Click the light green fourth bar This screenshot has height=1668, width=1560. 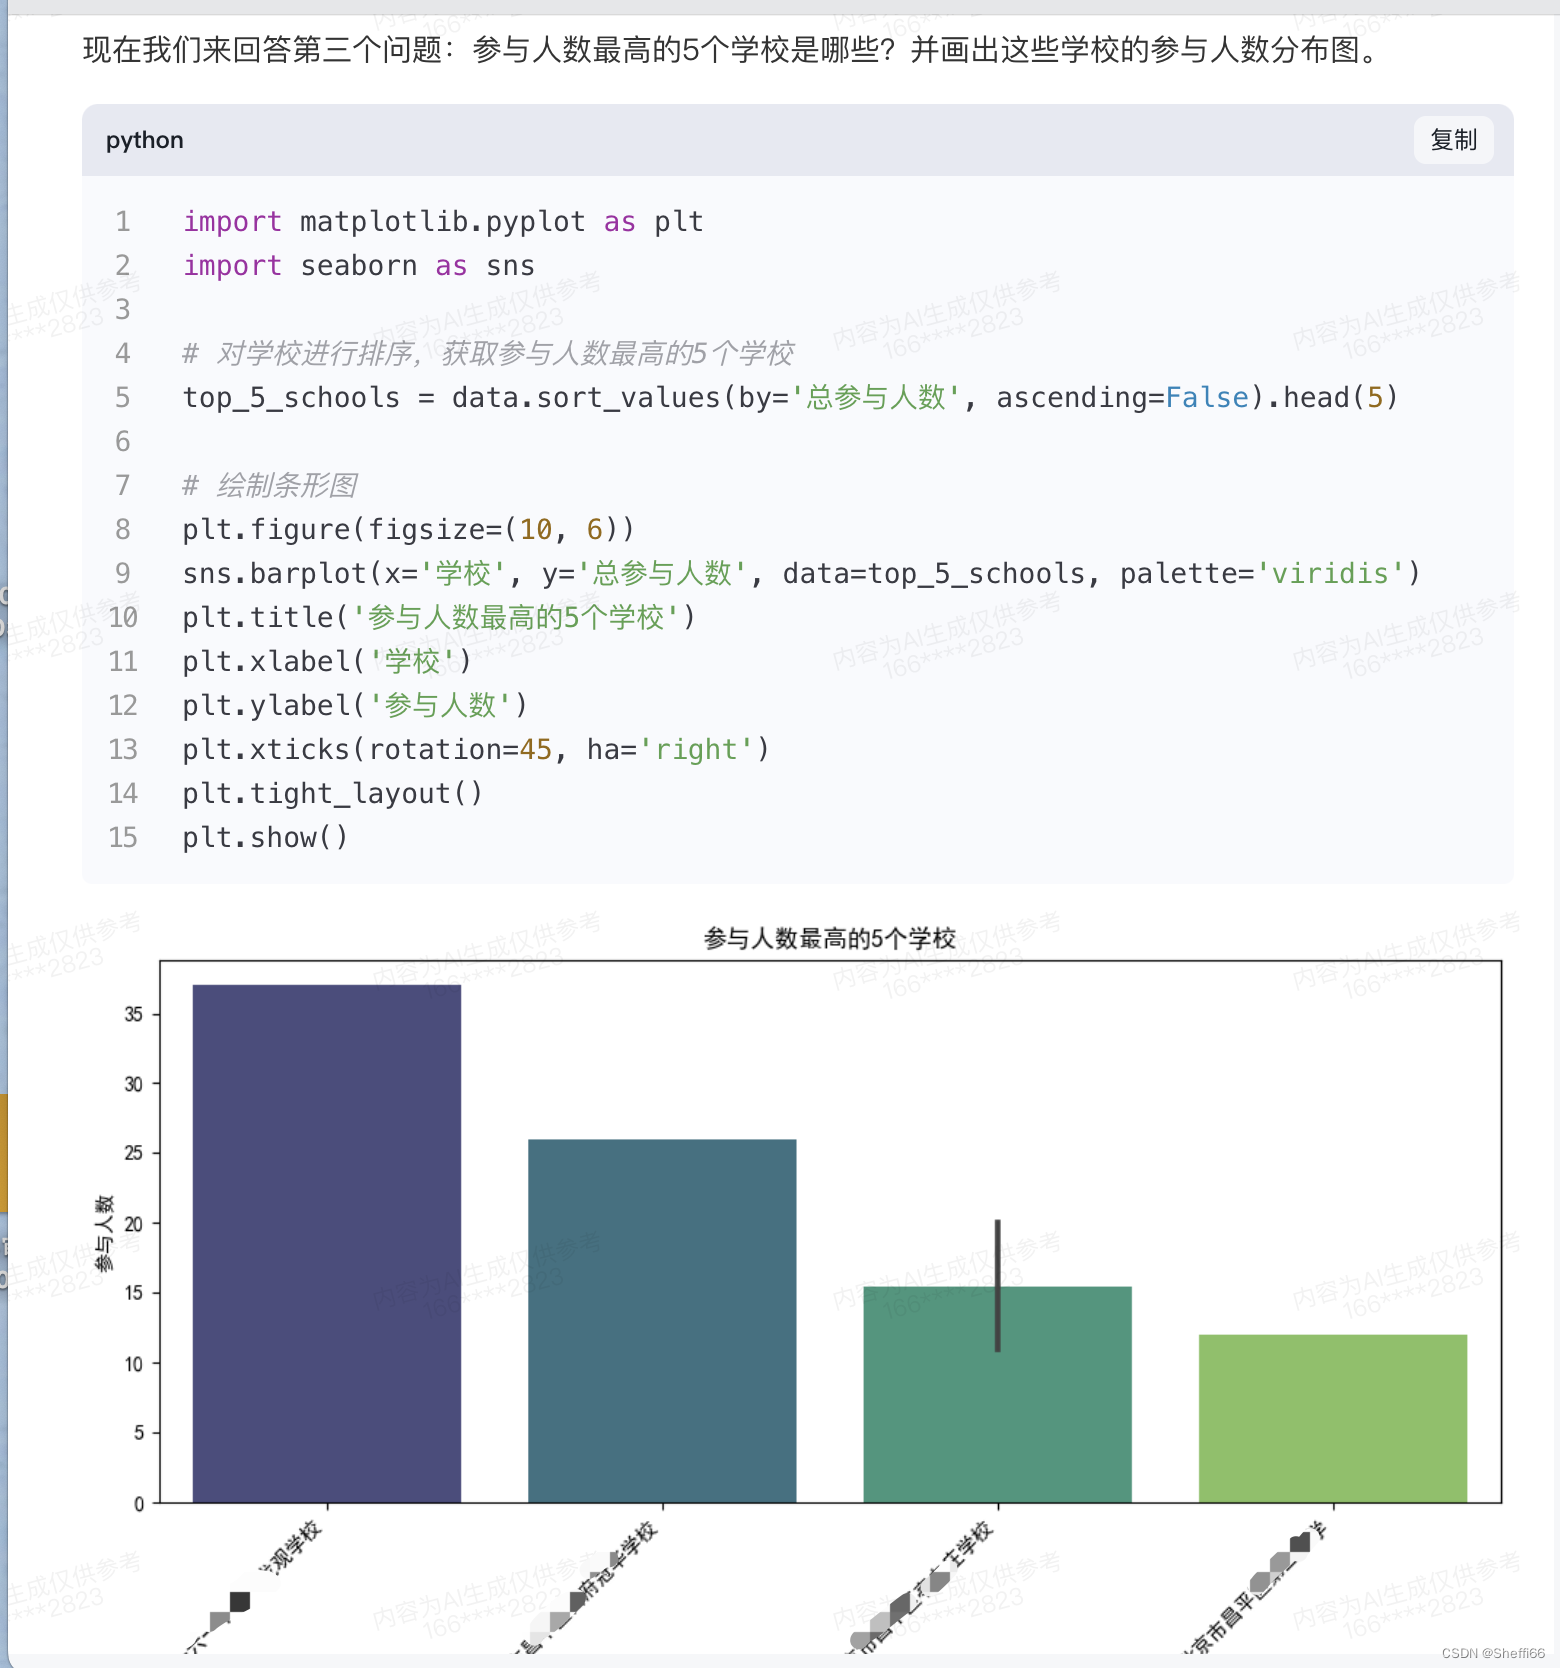1333,1418
